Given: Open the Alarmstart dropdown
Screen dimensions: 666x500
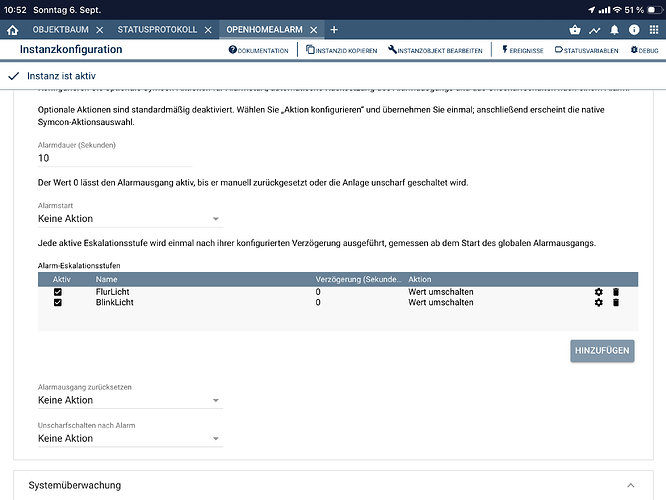Looking at the screenshot, I should click(130, 219).
